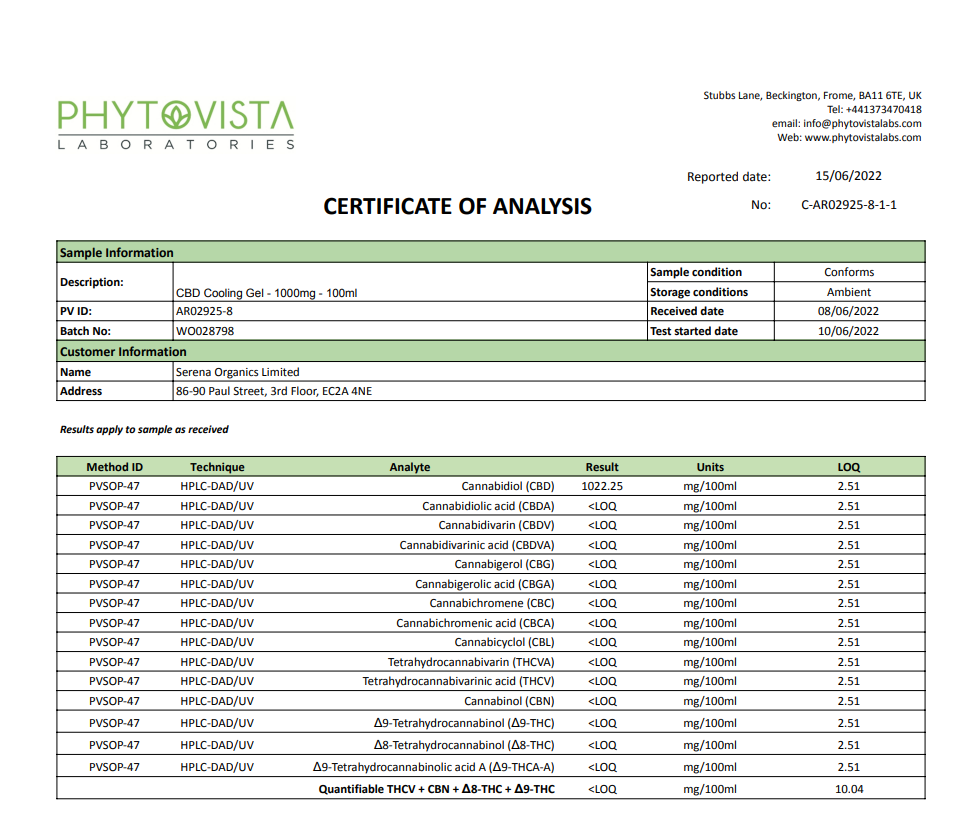Click PVSOP-47 in the Cannabidiol row
The image size is (977, 817).
[115, 486]
